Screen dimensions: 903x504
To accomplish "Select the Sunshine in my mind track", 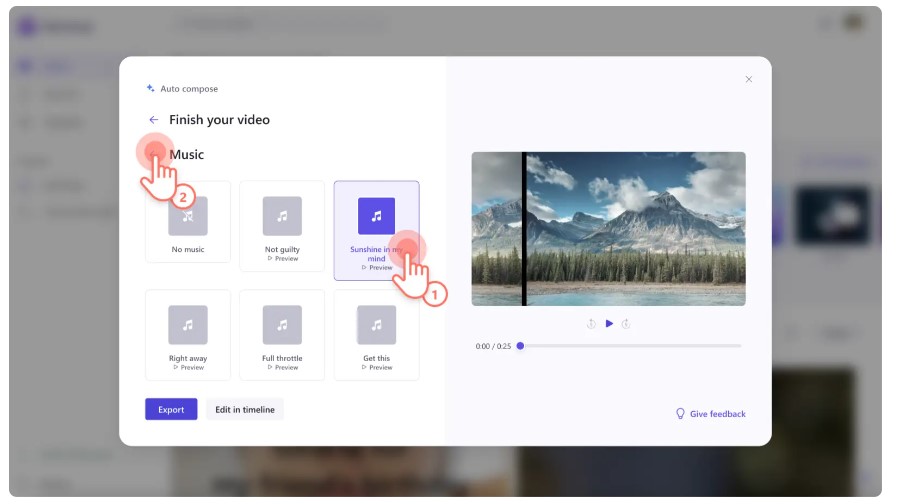I will click(x=376, y=230).
